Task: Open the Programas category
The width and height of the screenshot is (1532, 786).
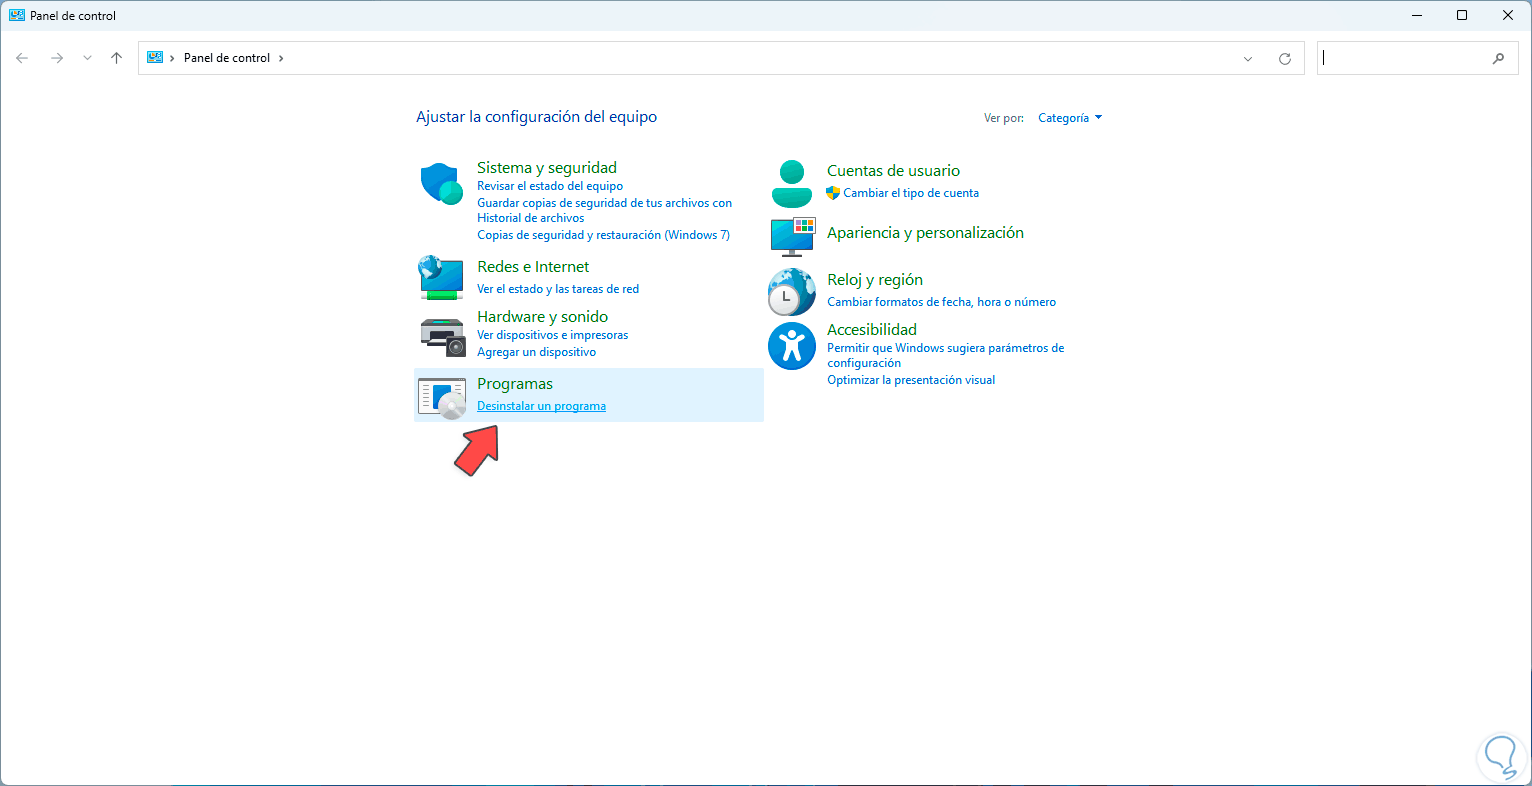Action: 515,384
